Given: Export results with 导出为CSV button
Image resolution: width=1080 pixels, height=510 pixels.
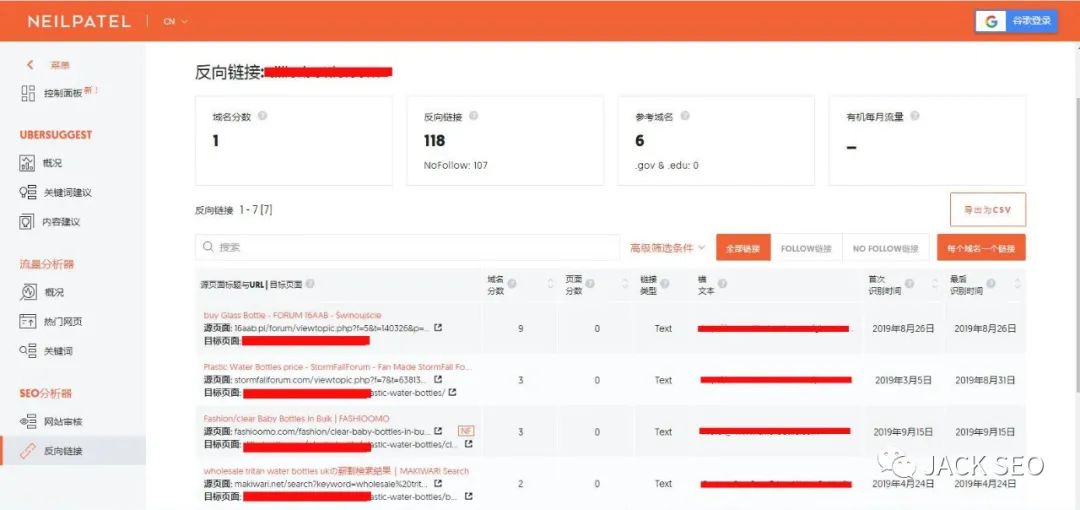Looking at the screenshot, I should (988, 210).
